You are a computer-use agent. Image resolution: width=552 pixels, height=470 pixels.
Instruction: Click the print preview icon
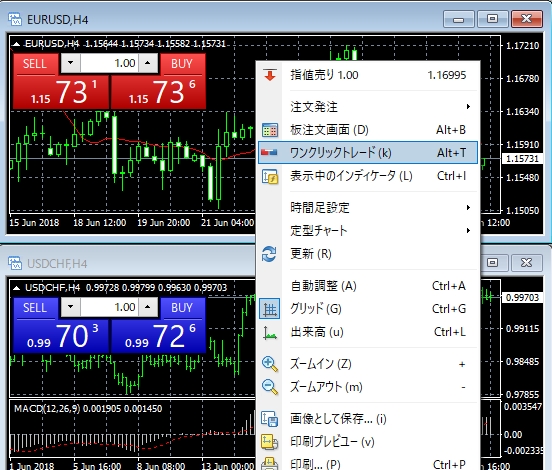point(270,442)
